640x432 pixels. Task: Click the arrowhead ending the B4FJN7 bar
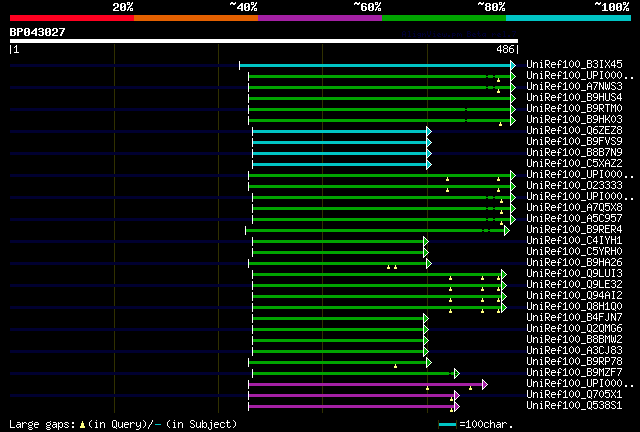tap(426, 319)
